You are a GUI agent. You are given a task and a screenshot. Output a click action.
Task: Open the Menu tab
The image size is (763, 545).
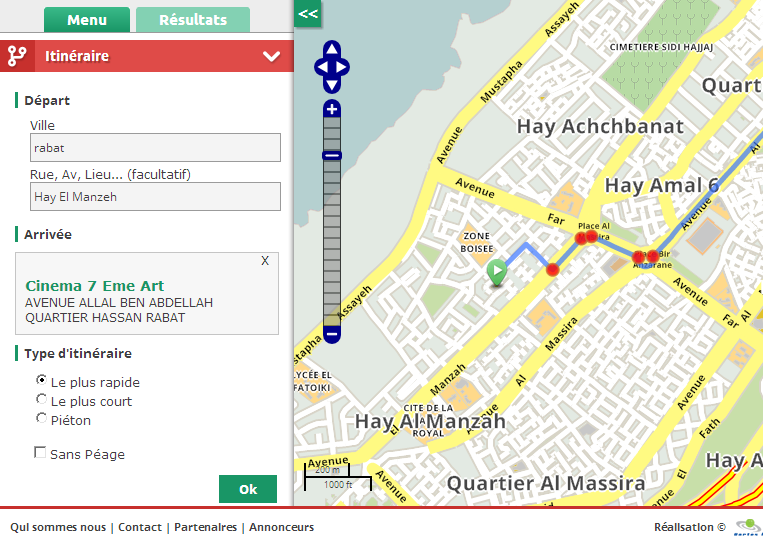(x=87, y=20)
